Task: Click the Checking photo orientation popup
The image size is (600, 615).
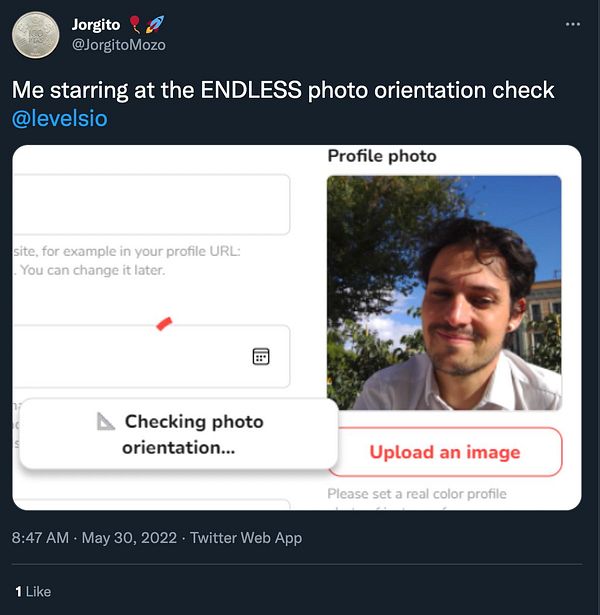Action: [178, 434]
